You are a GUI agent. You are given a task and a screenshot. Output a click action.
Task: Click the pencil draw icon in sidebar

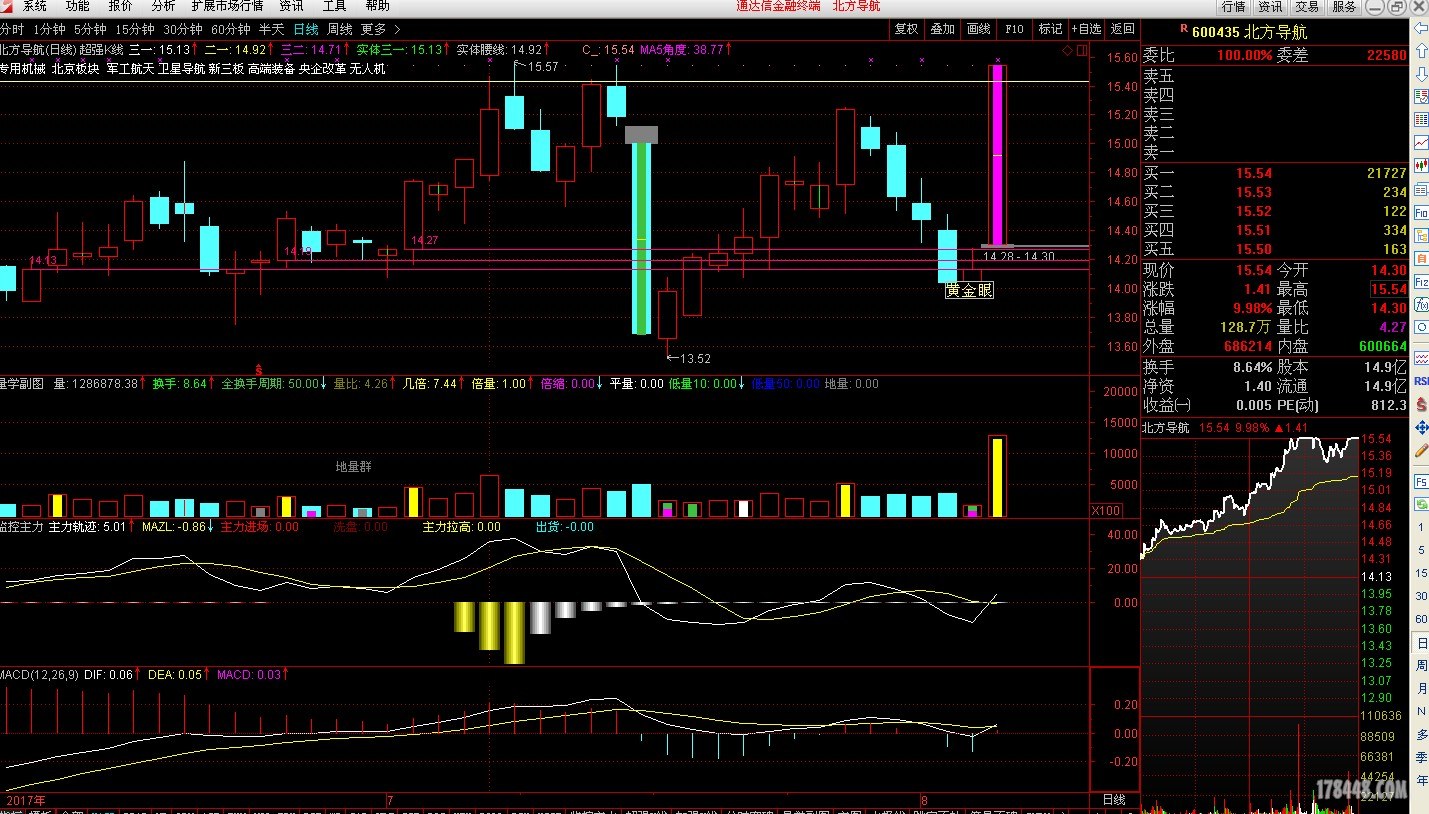(x=1420, y=451)
